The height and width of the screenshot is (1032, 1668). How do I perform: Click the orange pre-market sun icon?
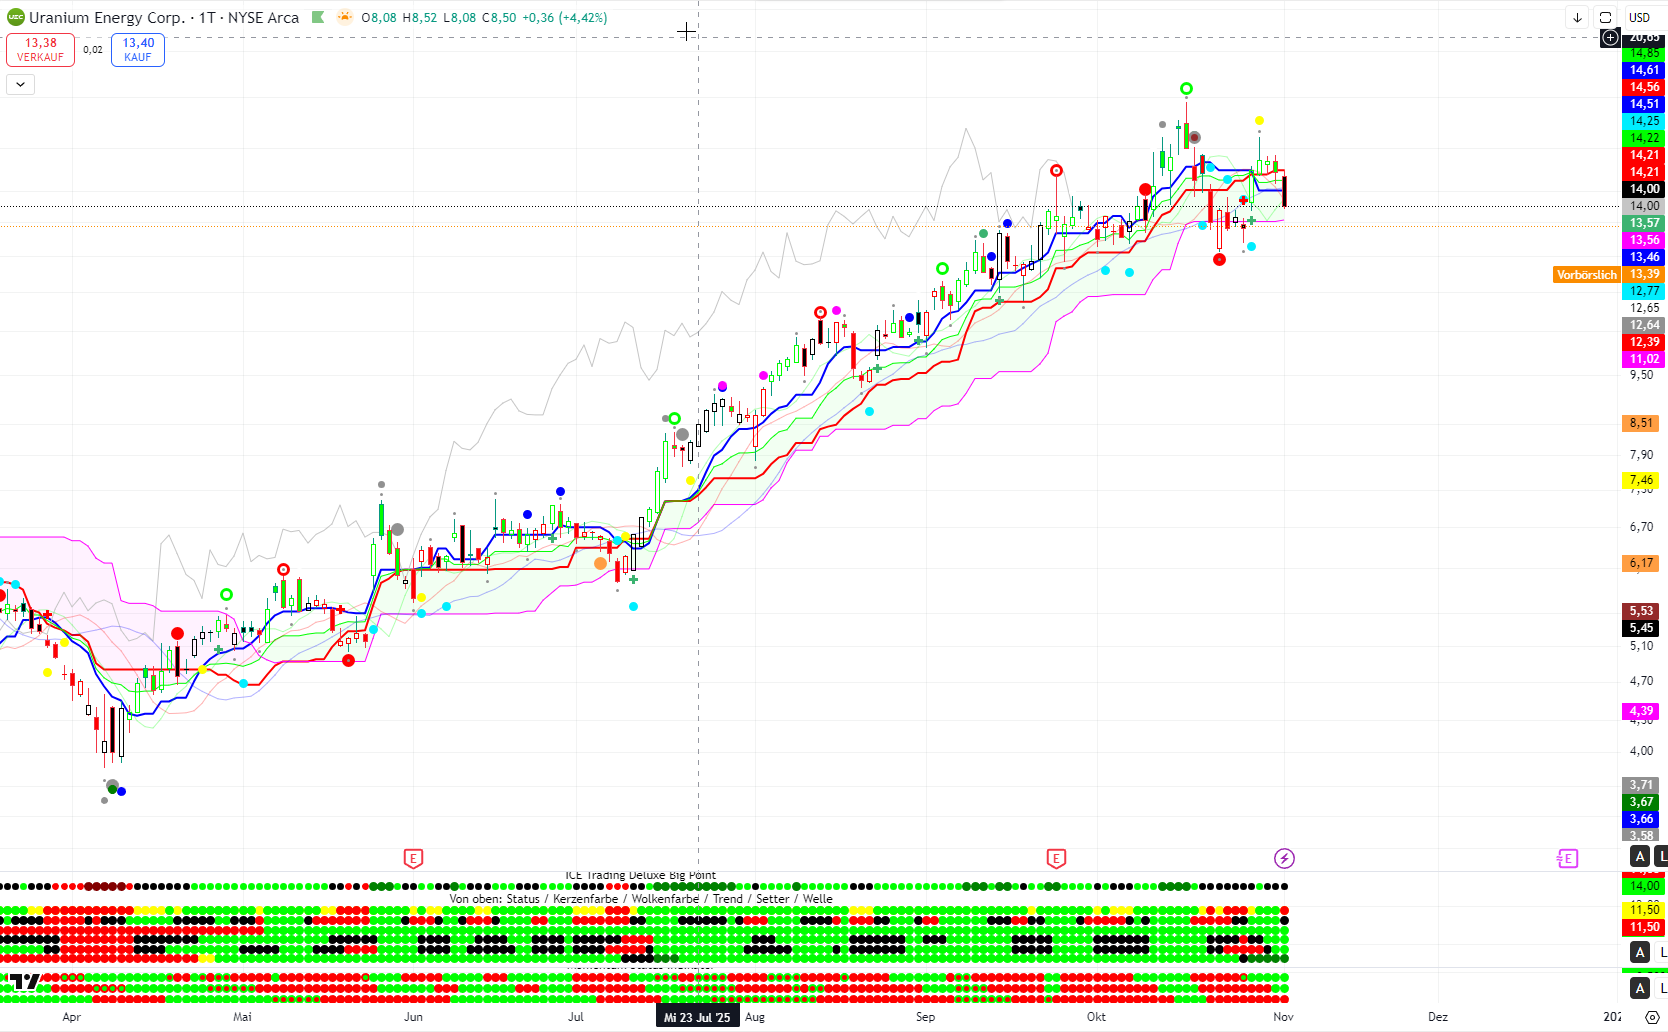[345, 17]
